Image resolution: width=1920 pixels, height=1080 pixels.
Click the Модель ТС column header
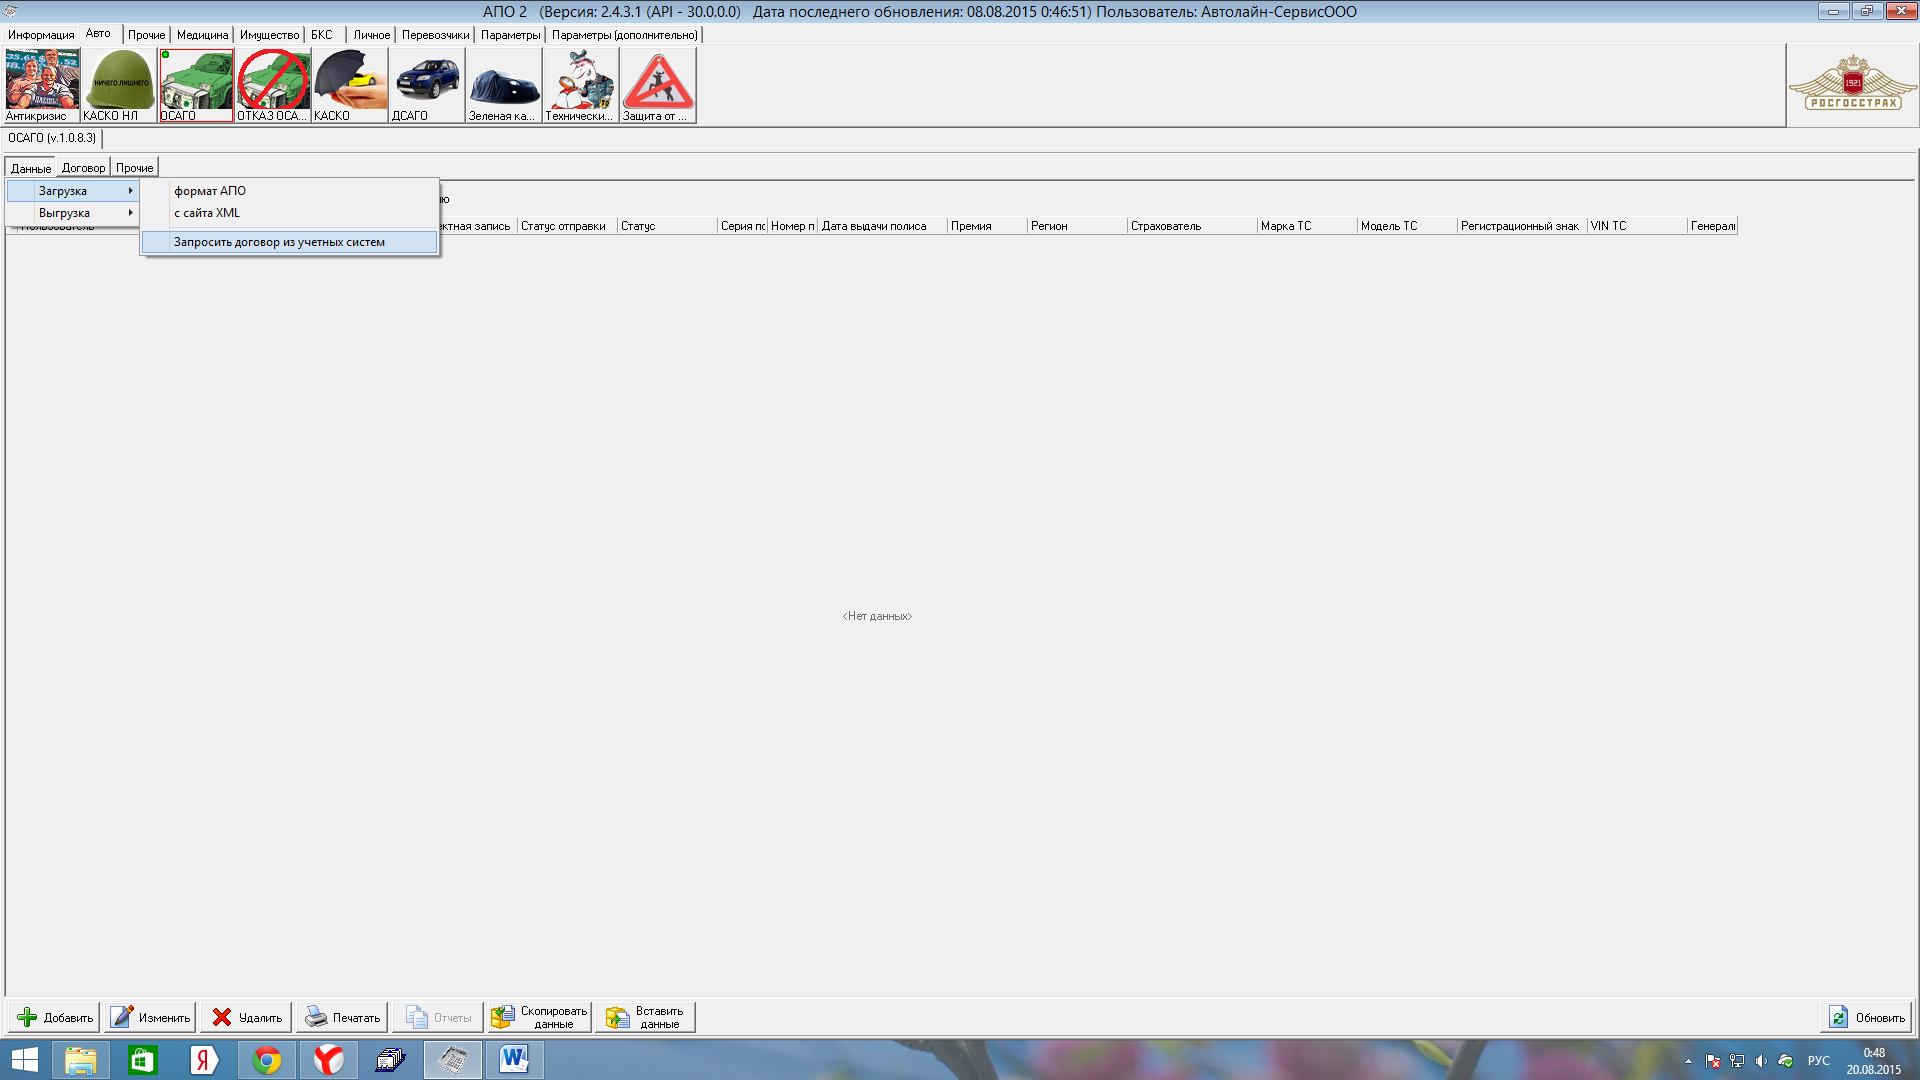tap(1407, 226)
